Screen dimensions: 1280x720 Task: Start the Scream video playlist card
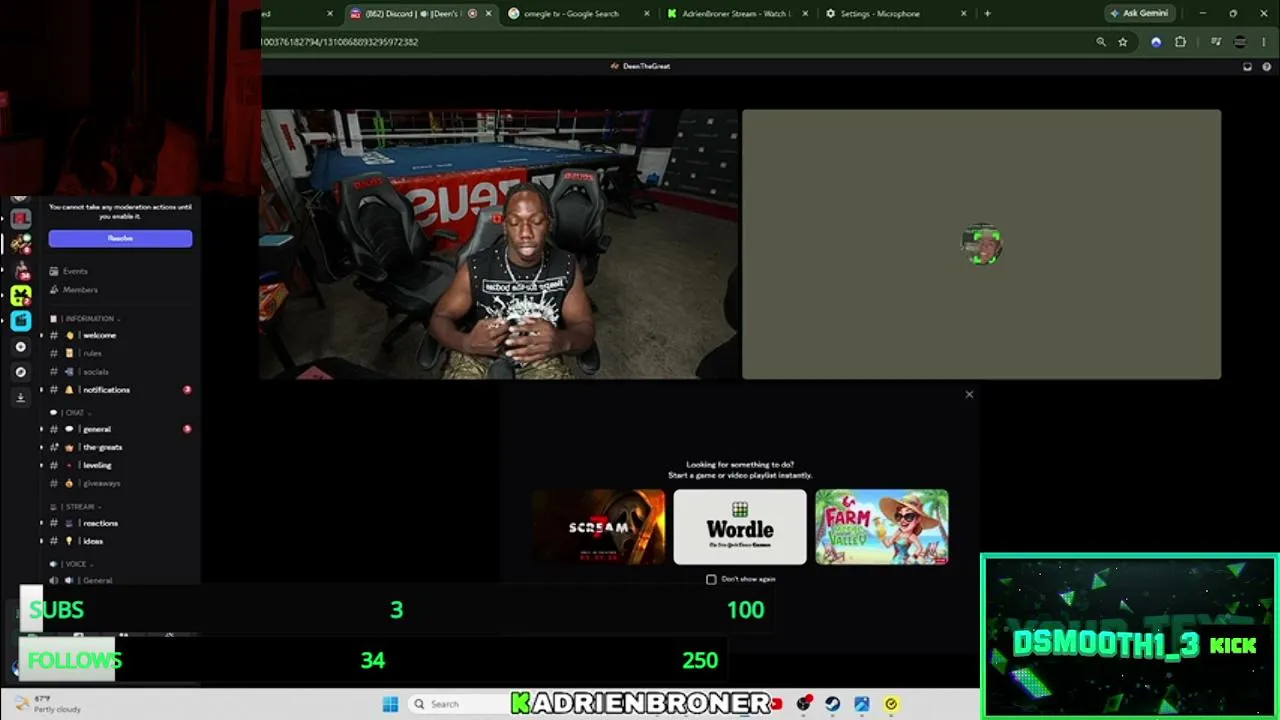click(599, 527)
